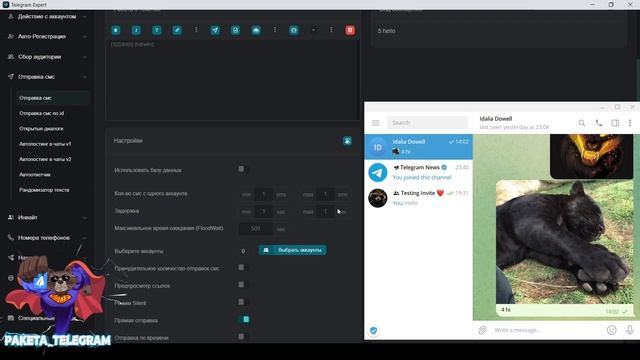The height and width of the screenshot is (360, 640).
Task: Click min field for Задержка
Action: (x=264, y=211)
